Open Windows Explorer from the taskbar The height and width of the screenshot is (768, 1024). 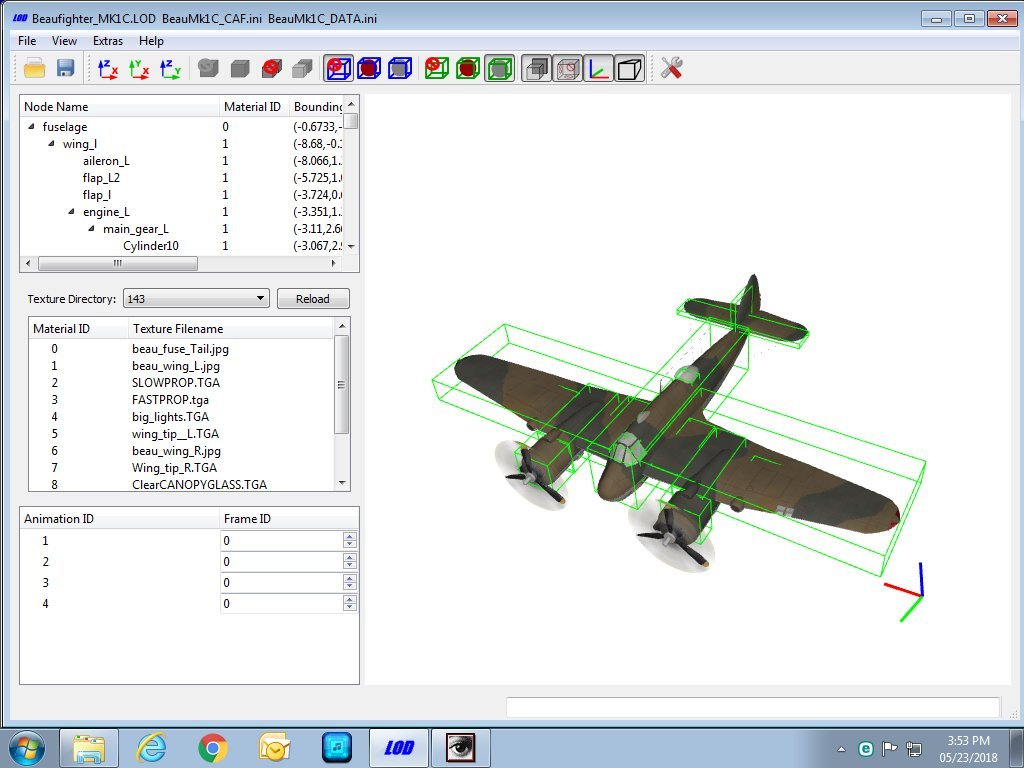point(89,748)
